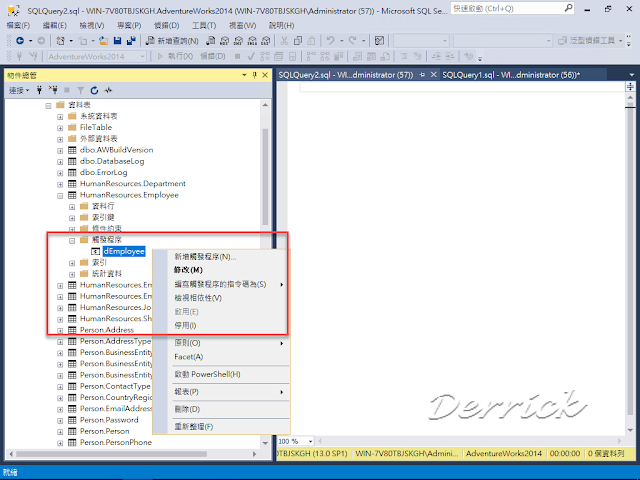640x480 pixels.
Task: Click the stop square icon in query toolbar
Action: click(237, 56)
